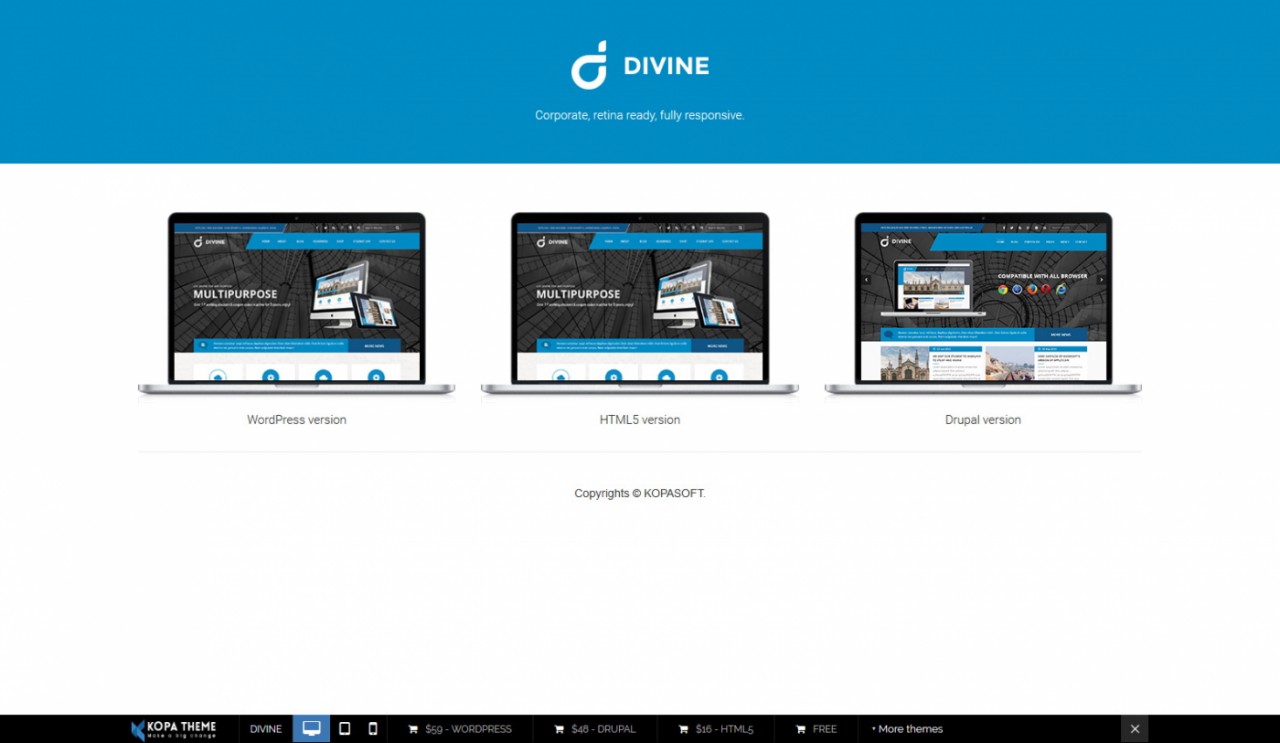Screen dimensions: 1280x743
Task: Buy the $48 Drupal theme
Action: [x=595, y=729]
